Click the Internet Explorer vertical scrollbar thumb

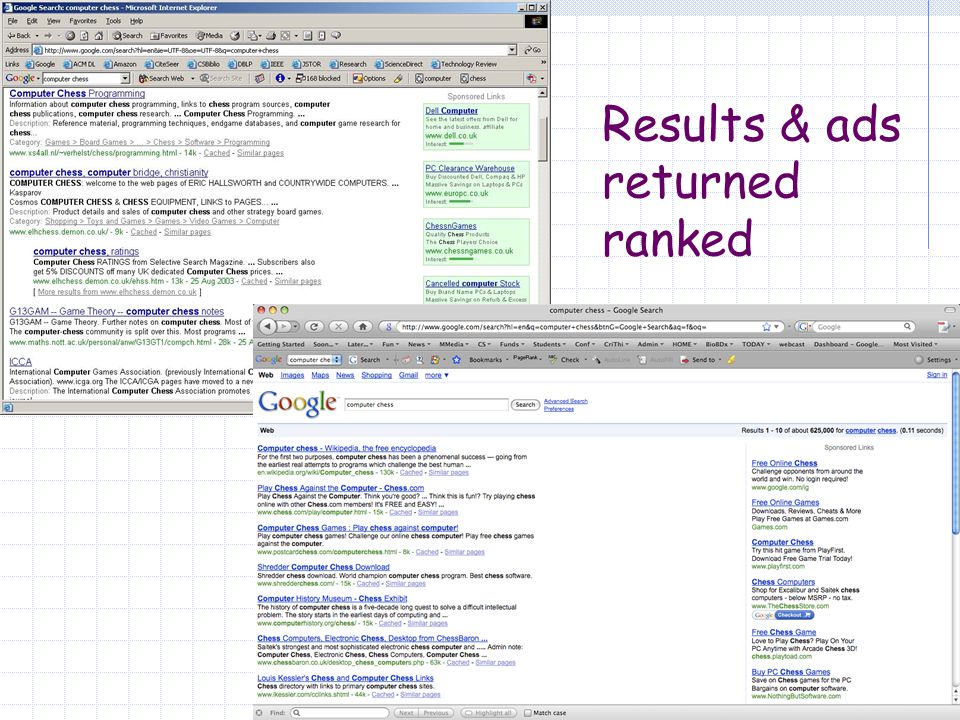tap(542, 138)
